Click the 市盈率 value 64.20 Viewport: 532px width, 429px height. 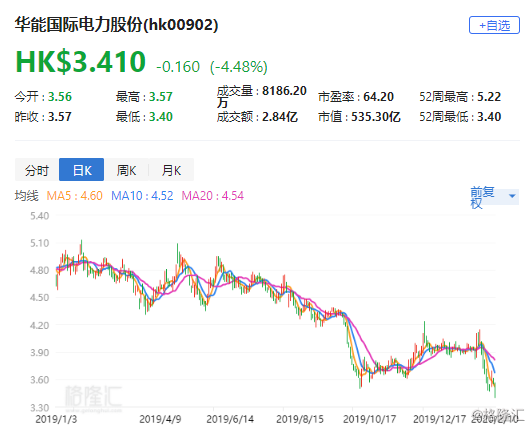[378, 97]
